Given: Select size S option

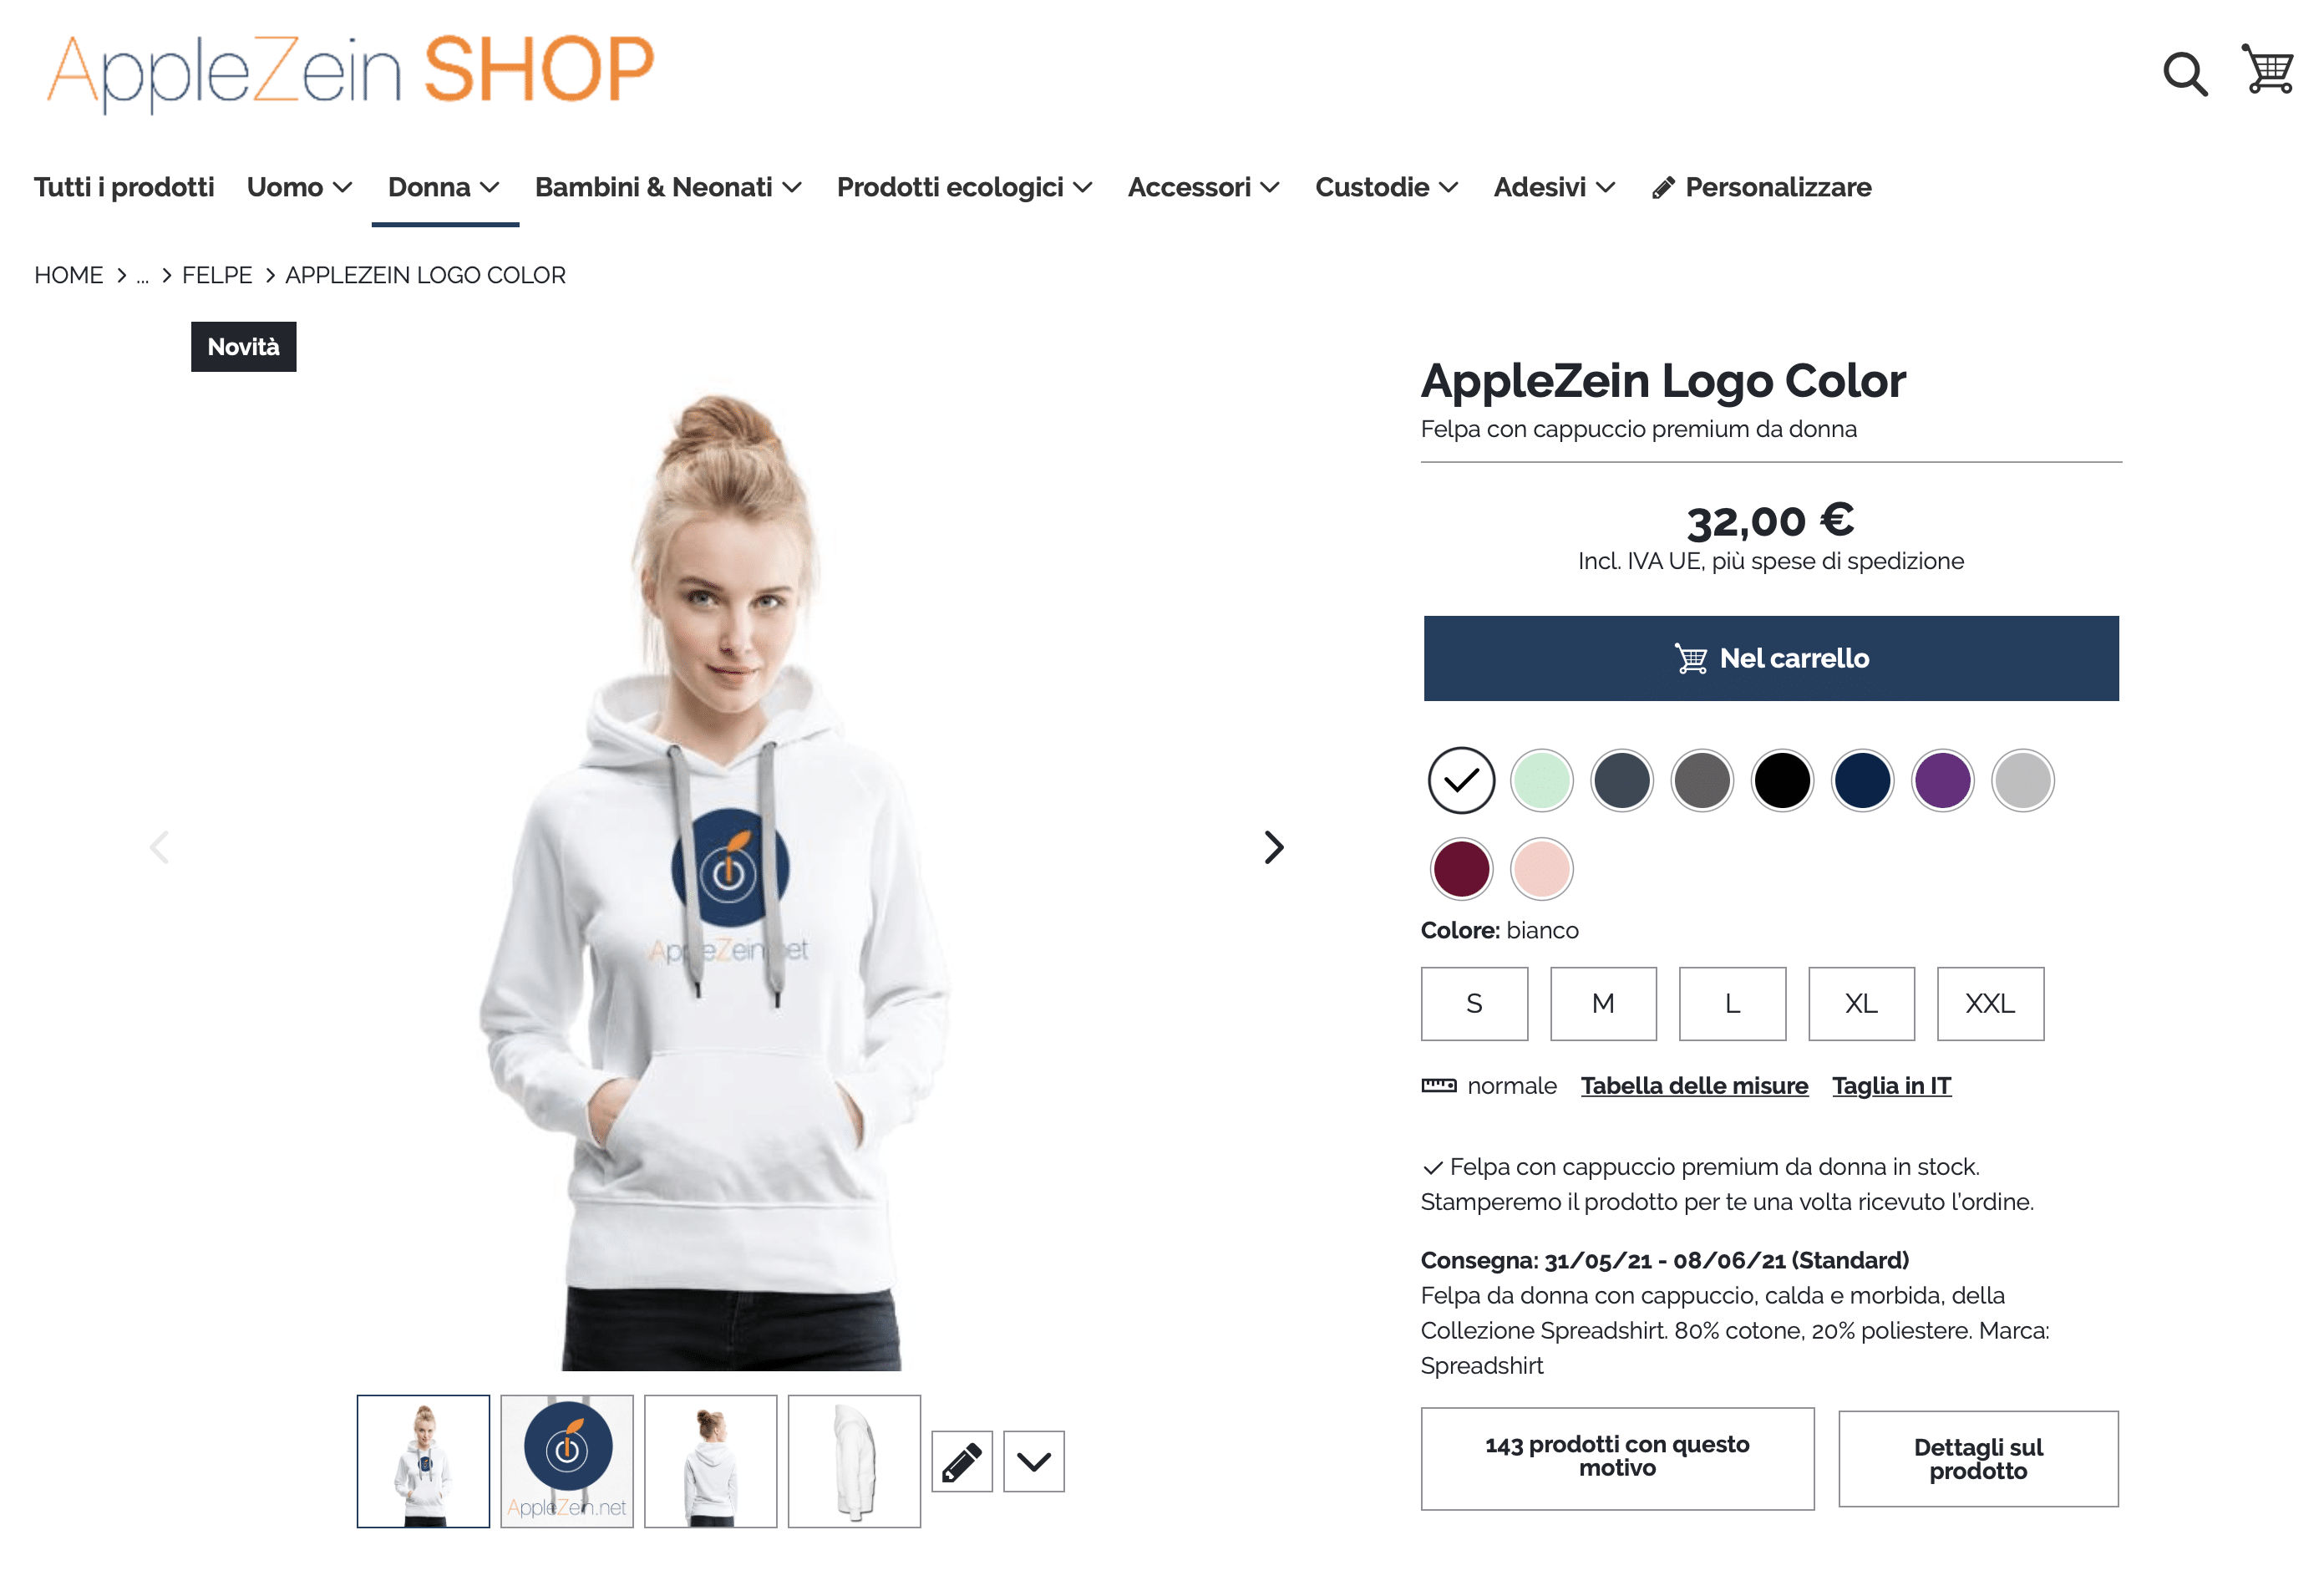Looking at the screenshot, I should (x=1474, y=1003).
